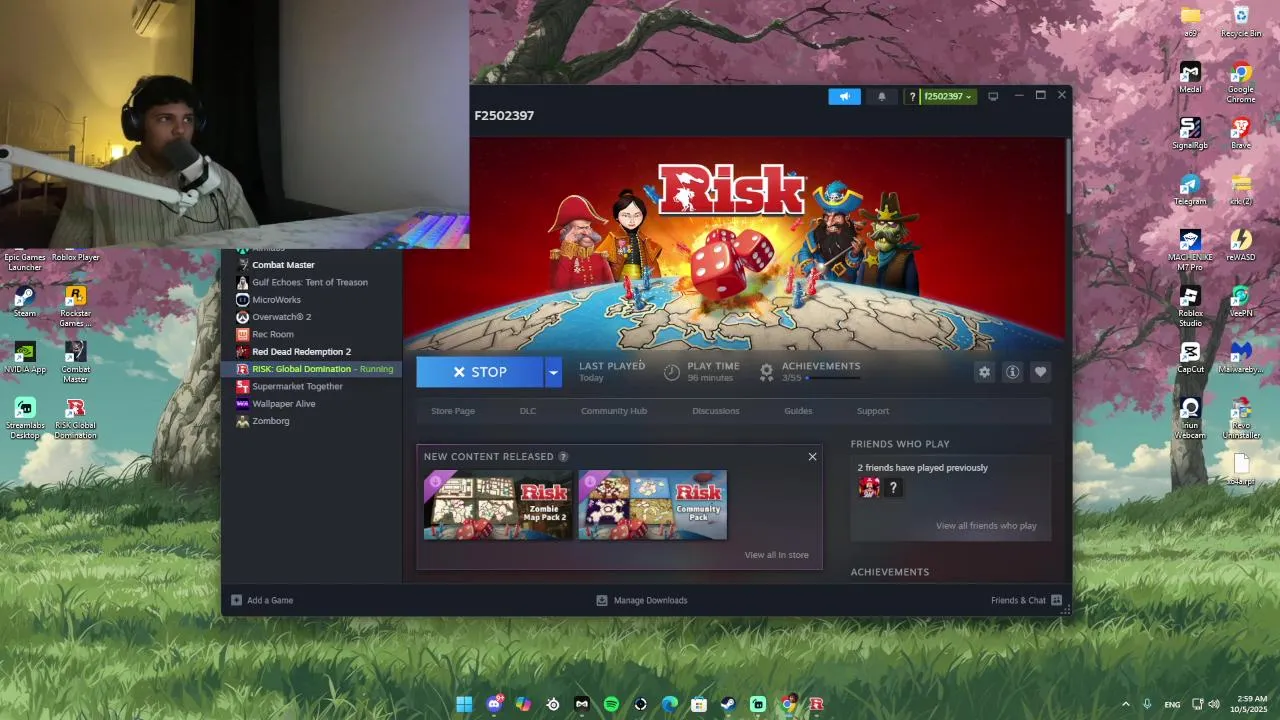The height and width of the screenshot is (720, 1280).
Task: Select the Roblox Studio desktop icon
Action: tap(1190, 307)
